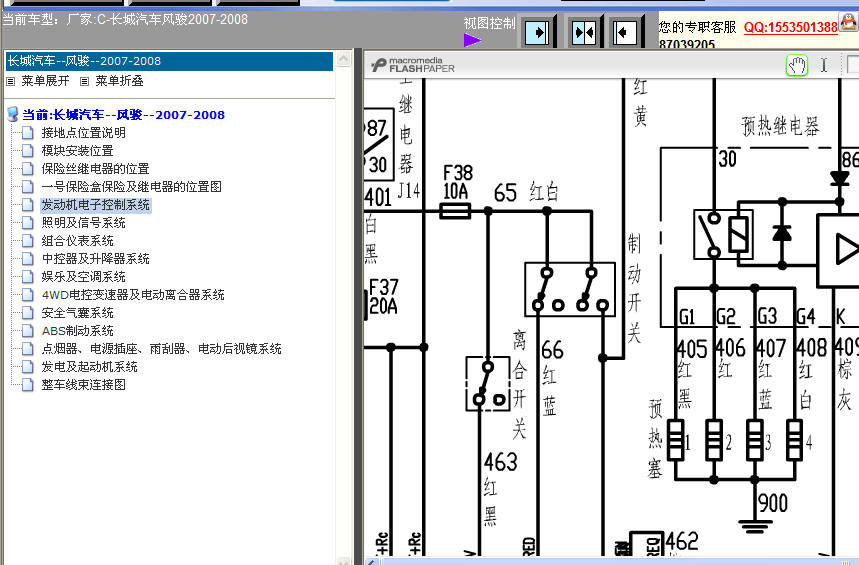Click the page icon beside 照明及信号系统
The height and width of the screenshot is (565, 859).
pyautogui.click(x=28, y=222)
